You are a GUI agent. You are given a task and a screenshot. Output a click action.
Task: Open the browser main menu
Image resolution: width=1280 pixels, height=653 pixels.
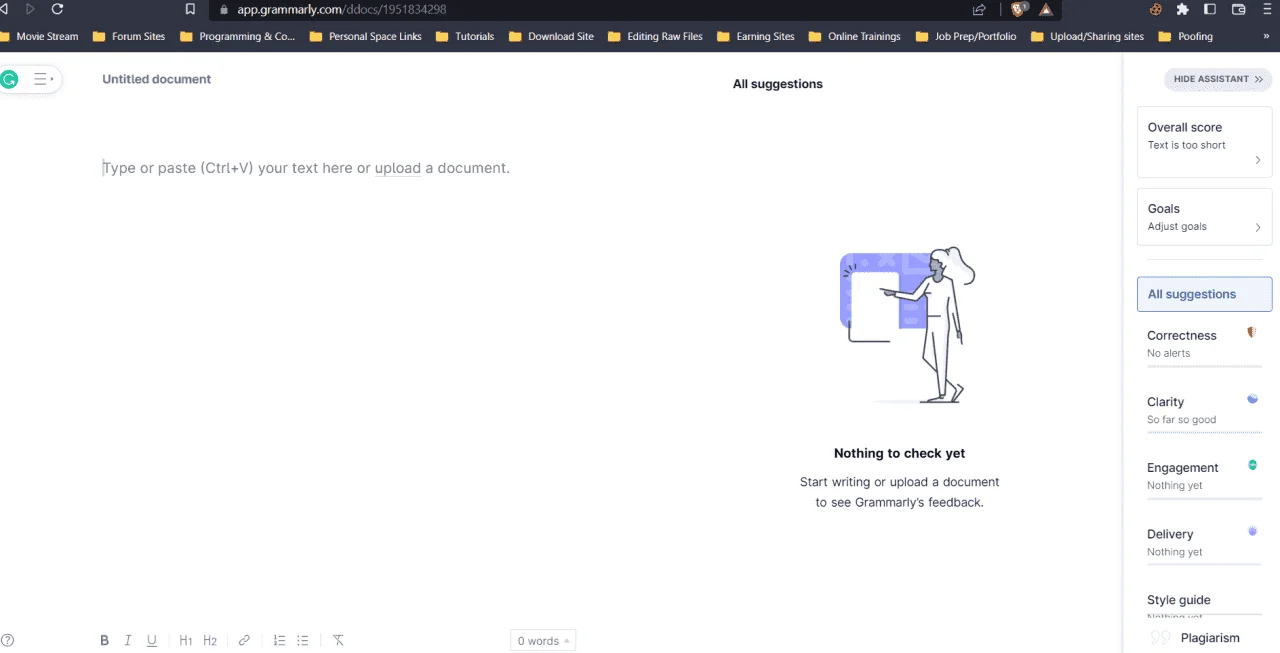point(1266,9)
